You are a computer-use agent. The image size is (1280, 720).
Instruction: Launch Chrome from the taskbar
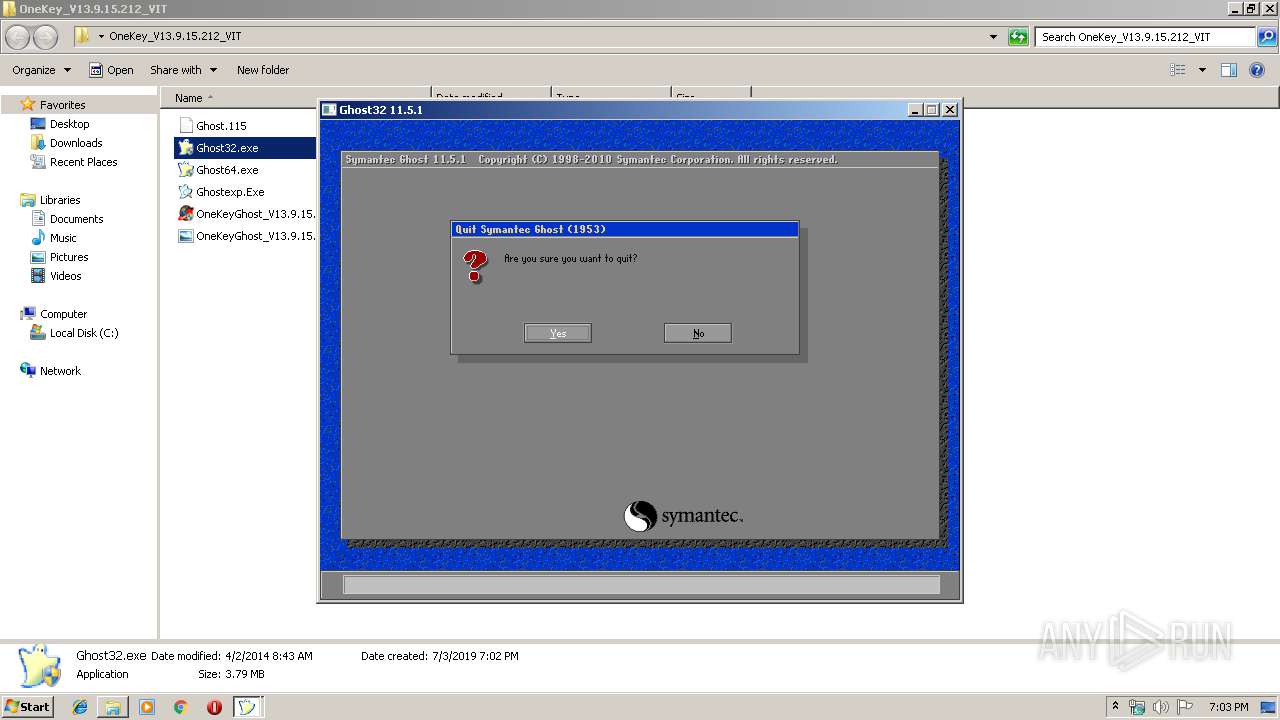point(180,707)
